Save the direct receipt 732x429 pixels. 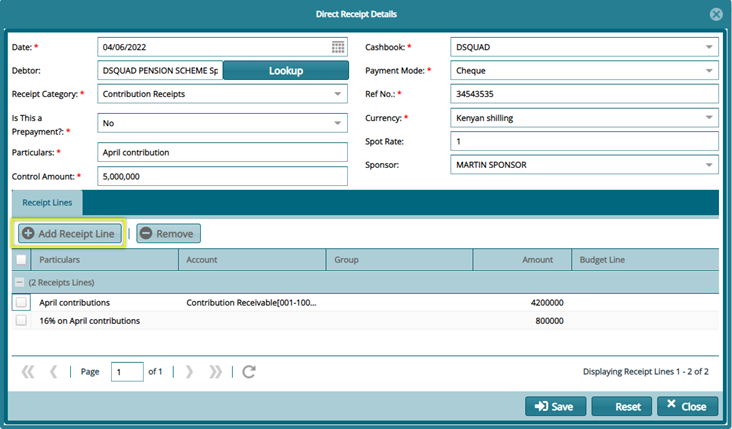(x=556, y=406)
